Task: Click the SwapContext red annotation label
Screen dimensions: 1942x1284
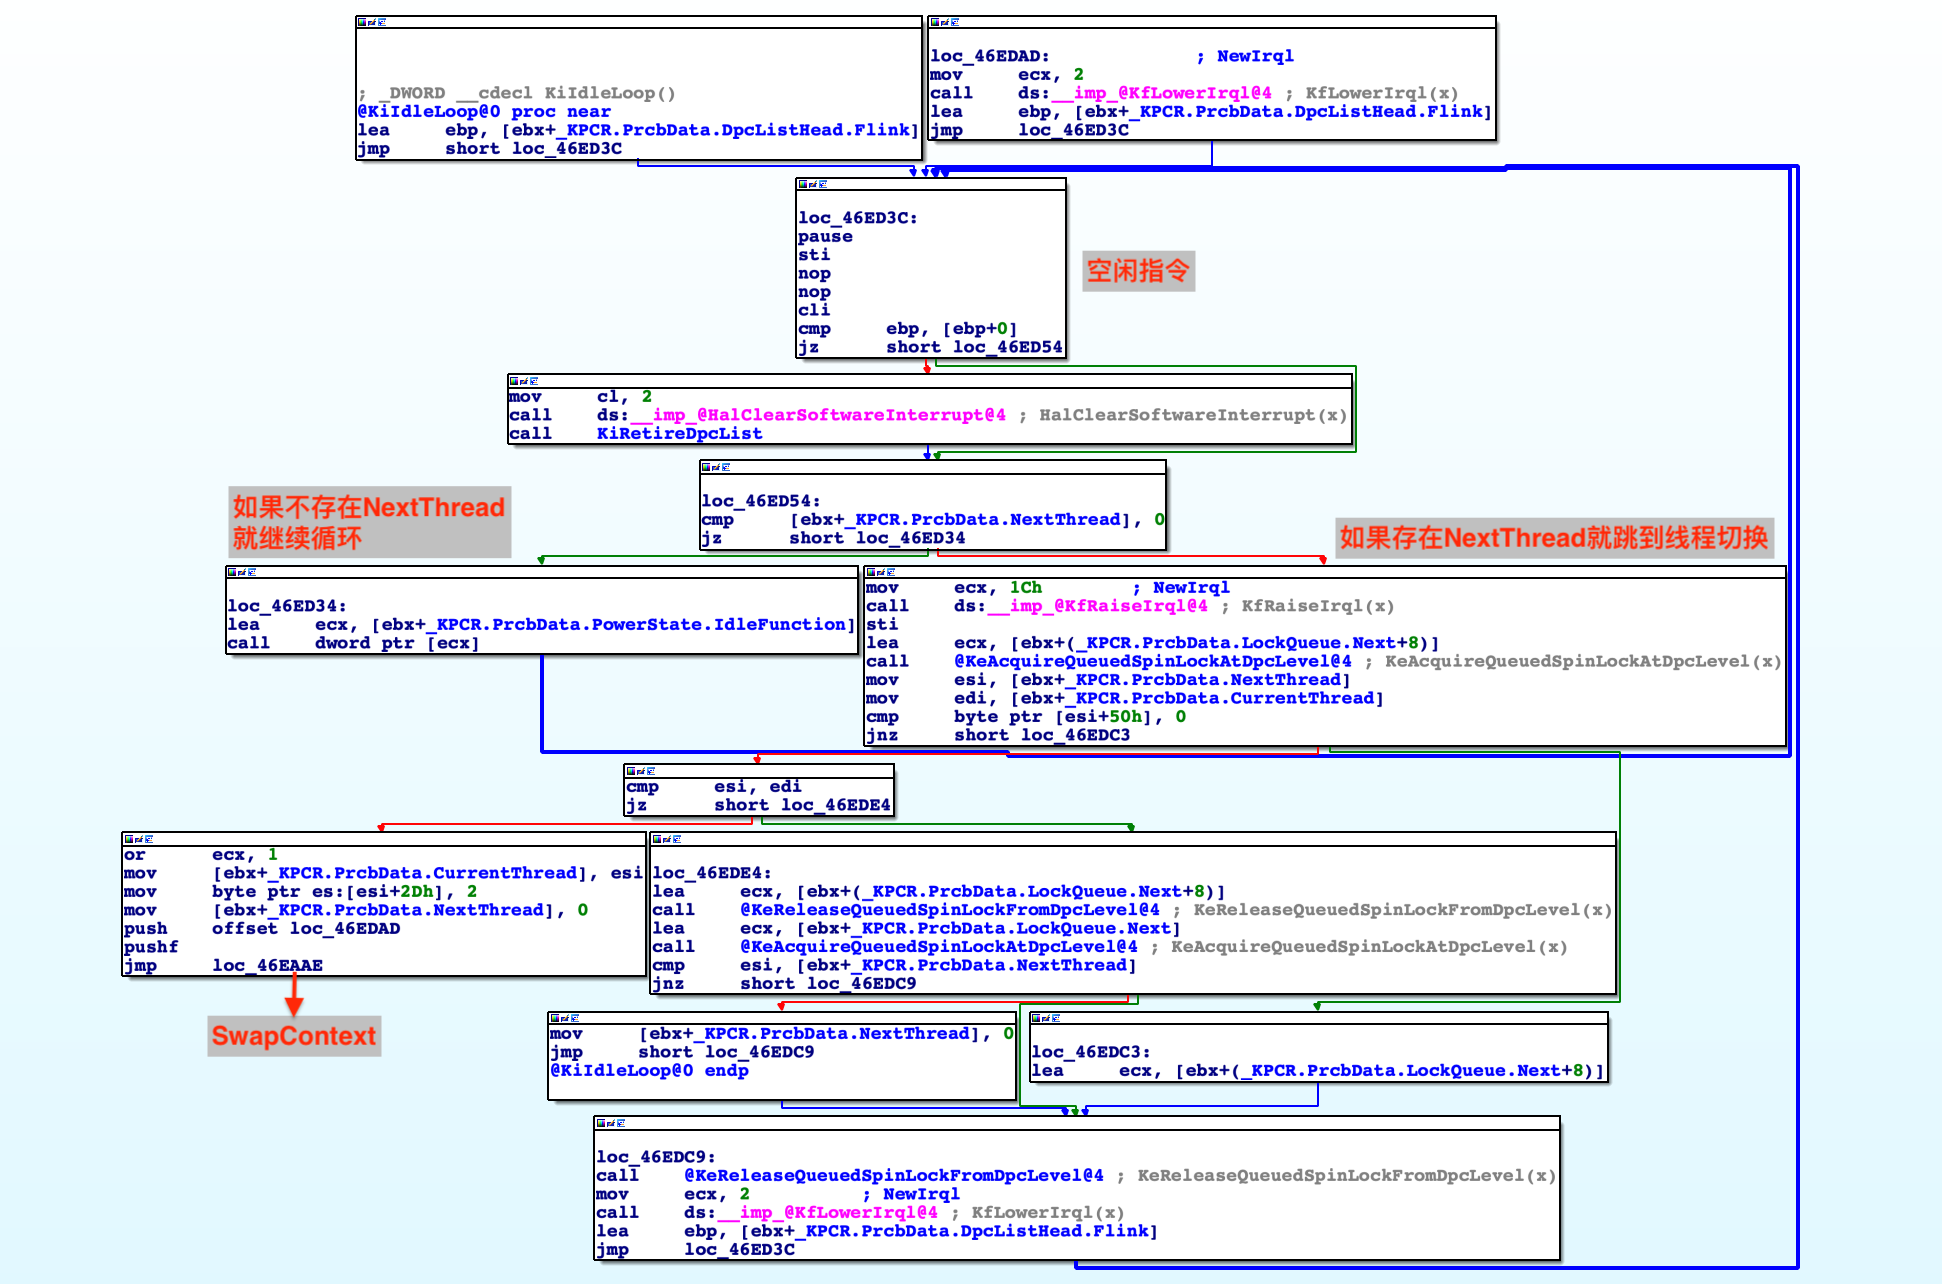Action: coord(294,1035)
